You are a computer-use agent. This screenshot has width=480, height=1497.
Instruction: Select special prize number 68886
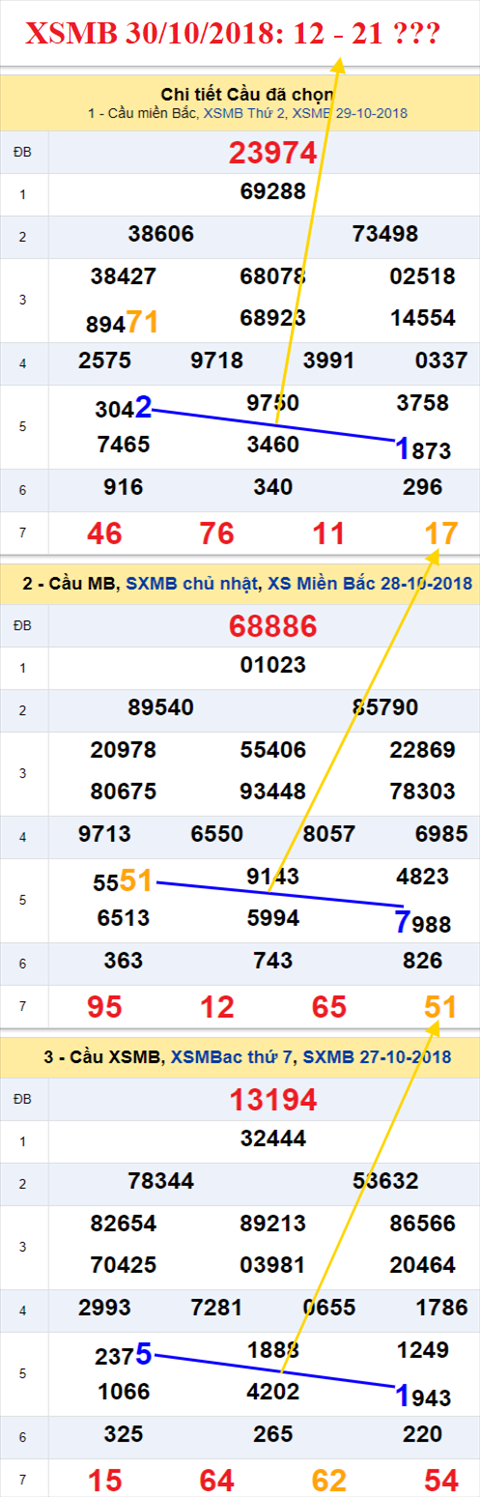coord(273,627)
